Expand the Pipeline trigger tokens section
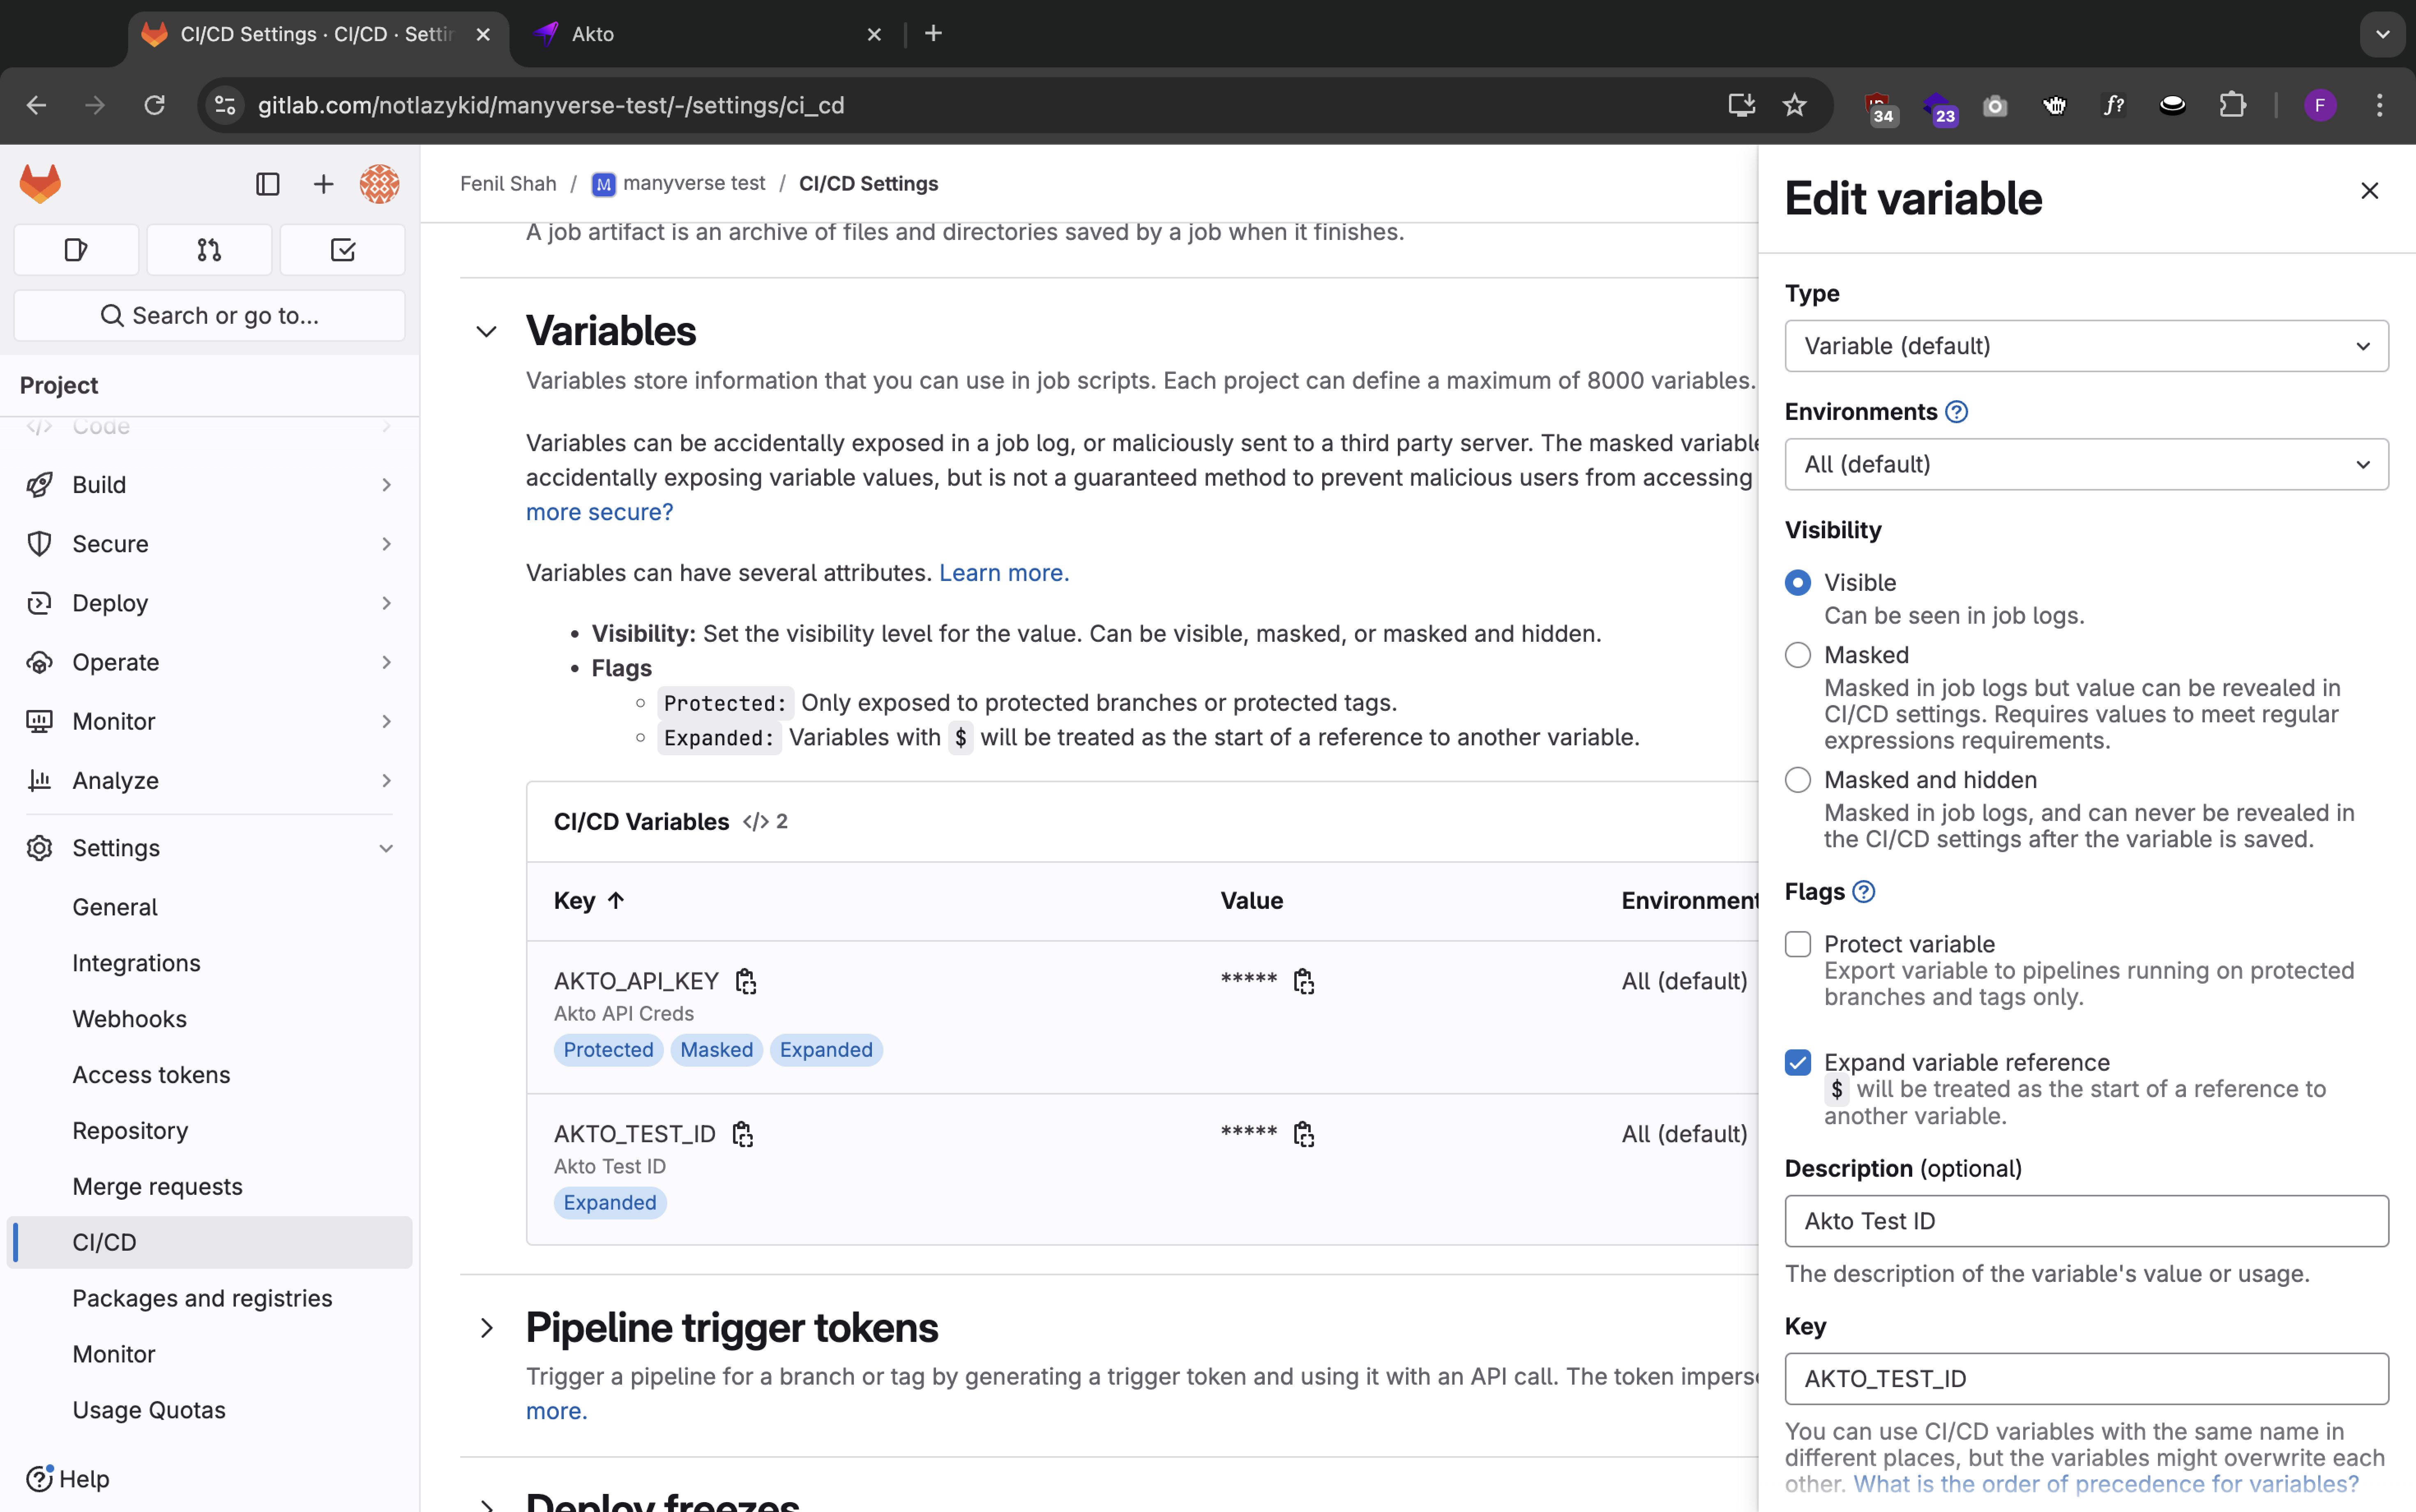This screenshot has height=1512, width=2416. click(486, 1328)
